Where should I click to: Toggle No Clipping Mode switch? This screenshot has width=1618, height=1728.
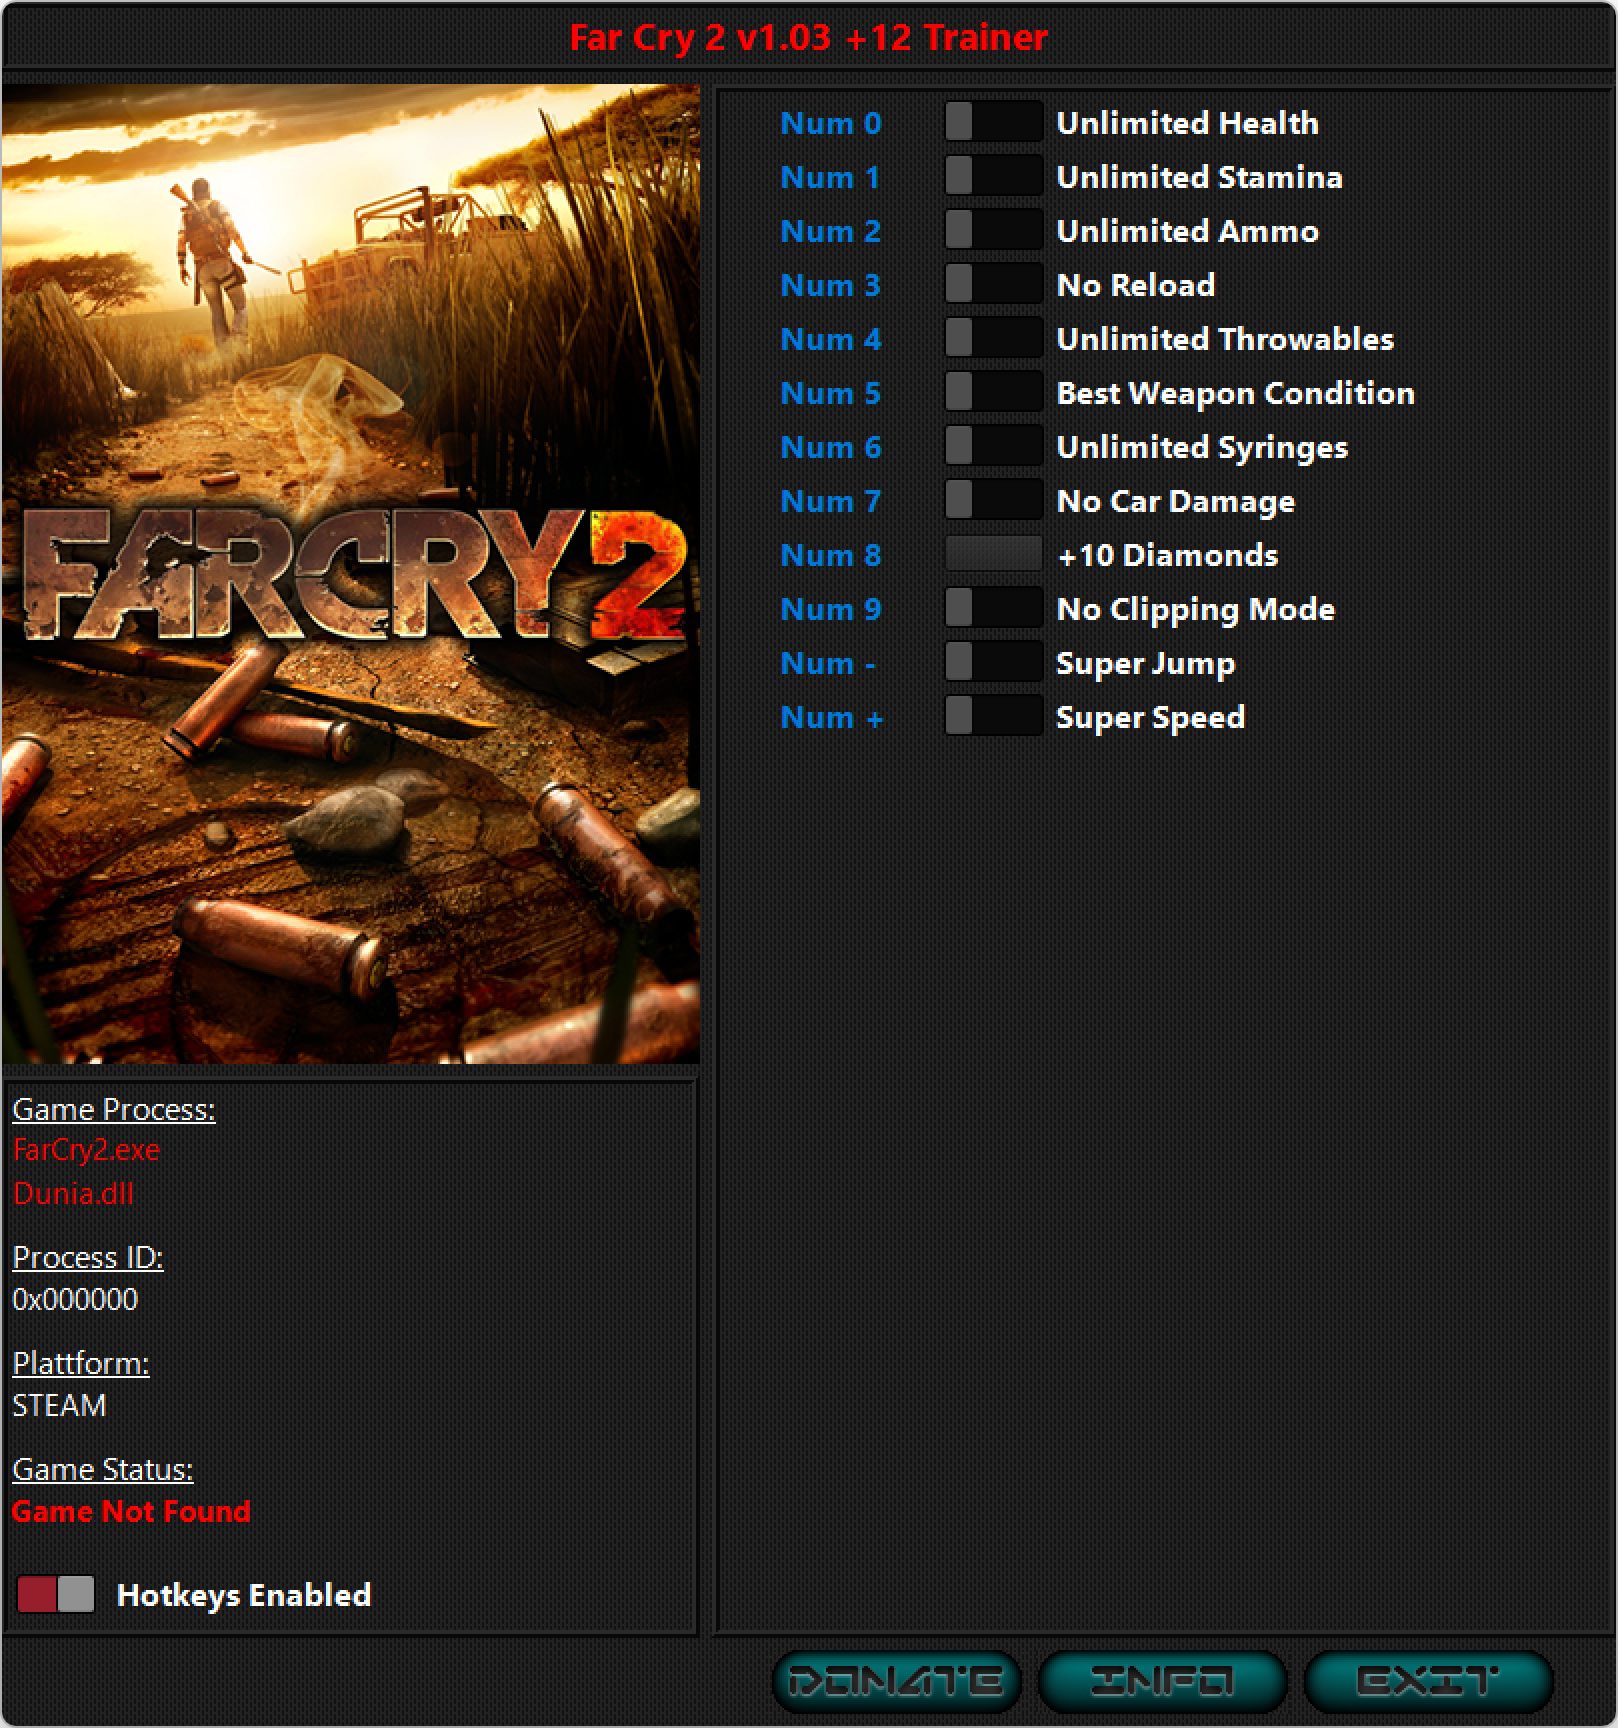pos(993,609)
